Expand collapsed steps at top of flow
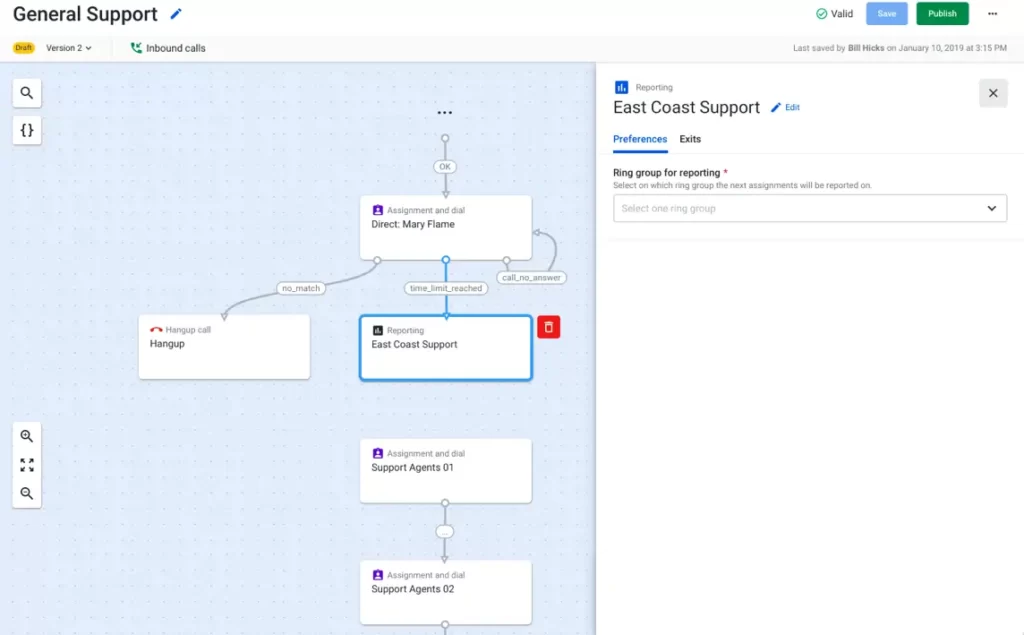1024x635 pixels. tap(445, 113)
